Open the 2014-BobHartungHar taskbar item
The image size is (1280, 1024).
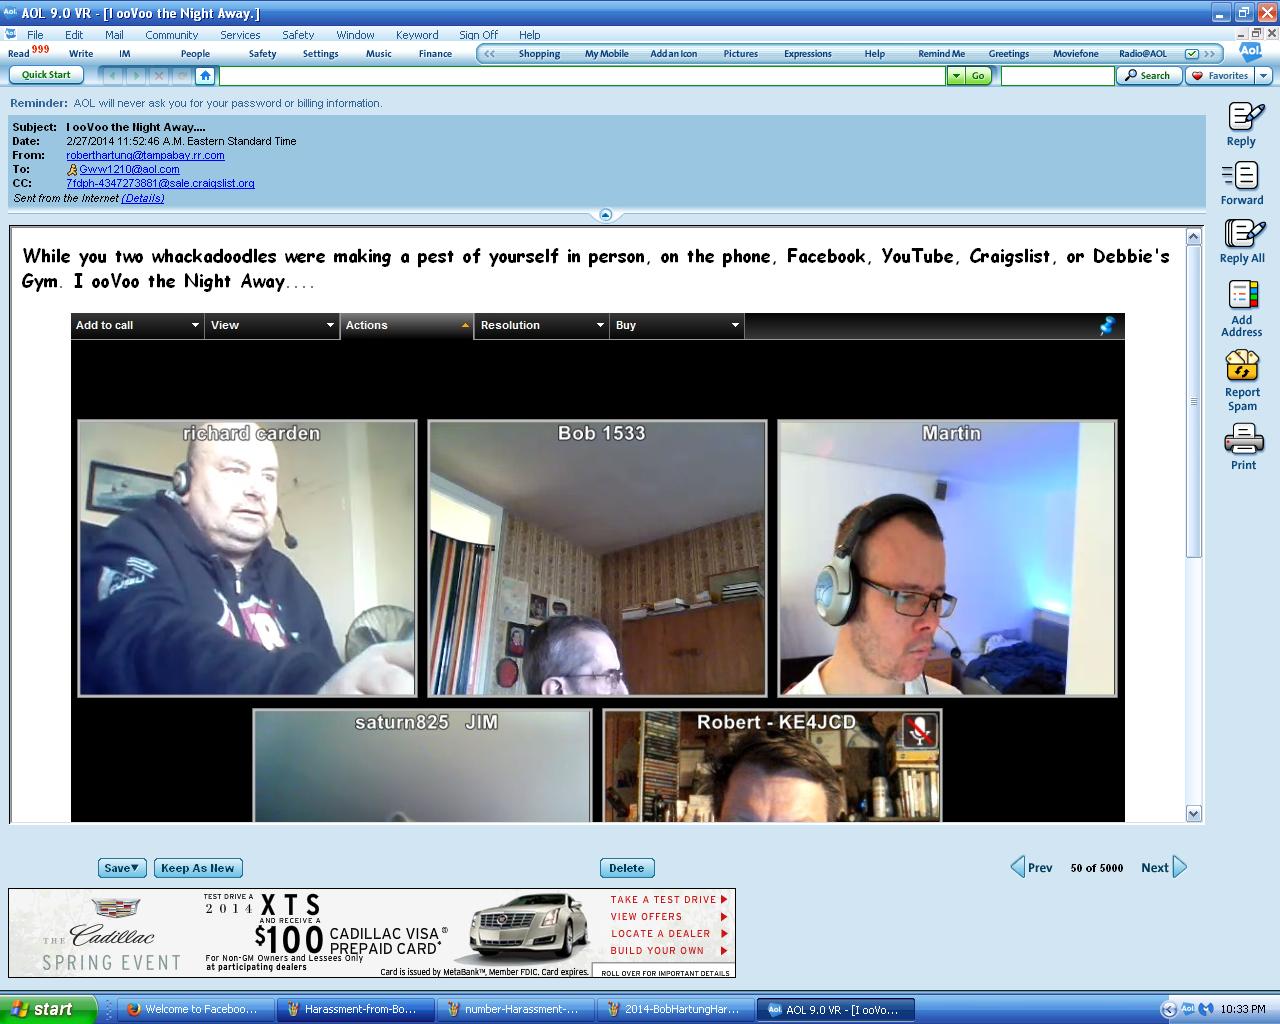675,1009
